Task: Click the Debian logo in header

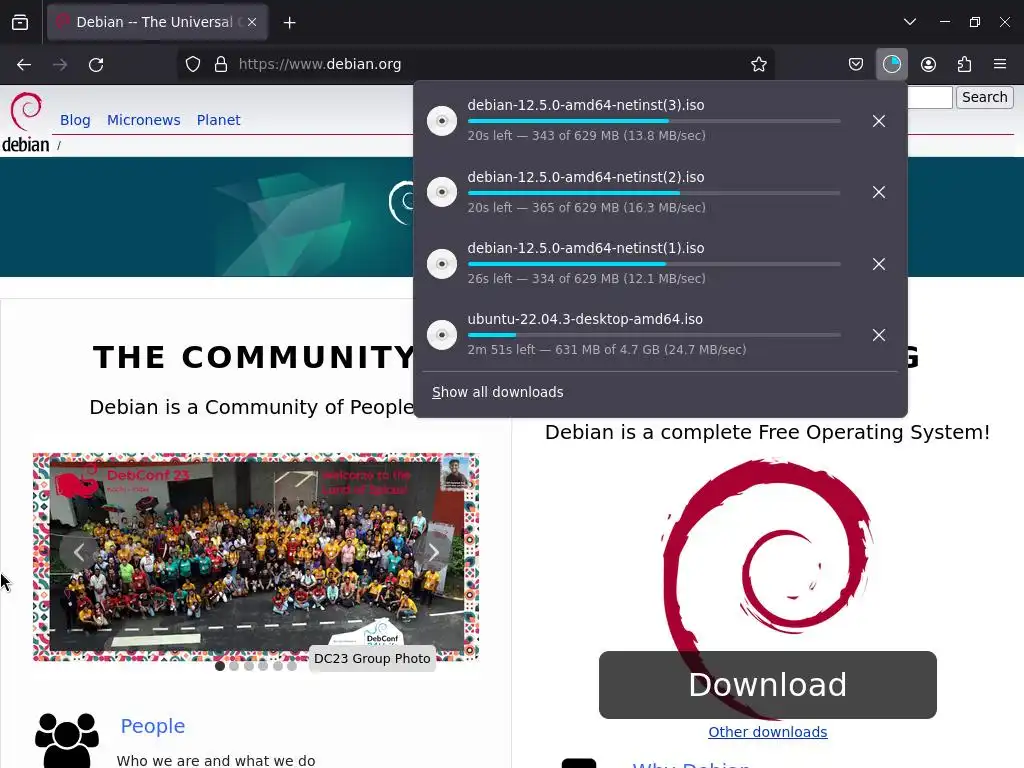Action: (x=26, y=122)
